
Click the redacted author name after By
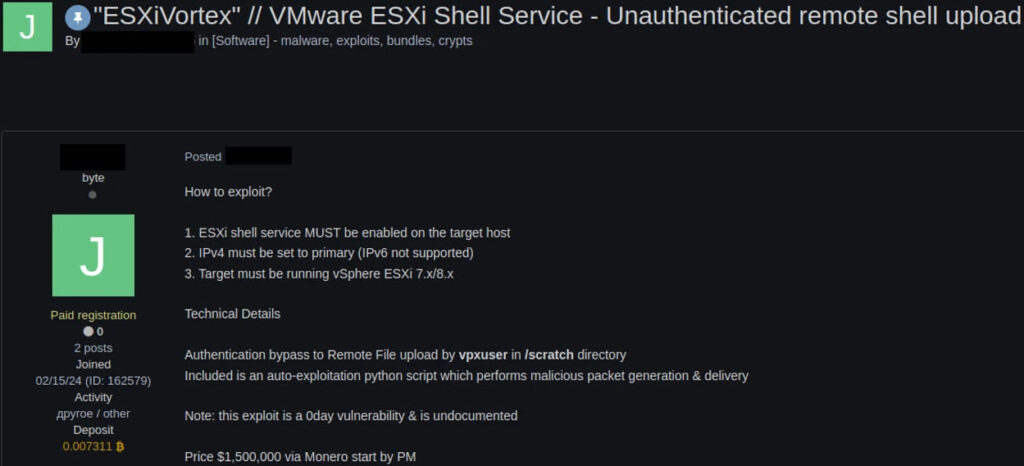[x=138, y=41]
